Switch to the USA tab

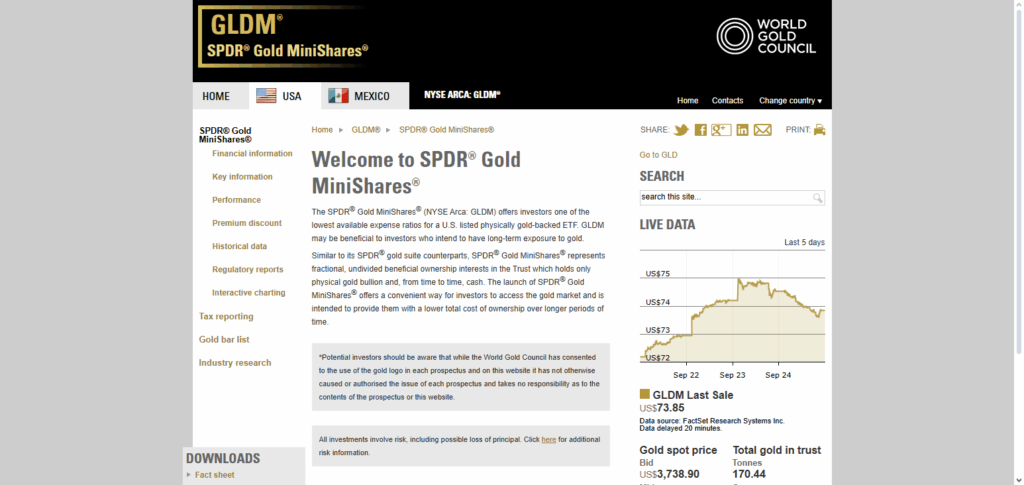tap(285, 96)
